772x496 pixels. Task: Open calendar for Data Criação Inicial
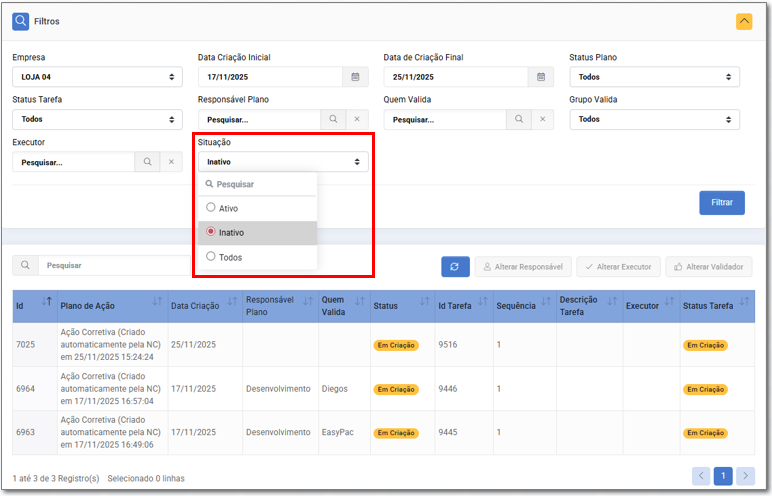[x=355, y=77]
